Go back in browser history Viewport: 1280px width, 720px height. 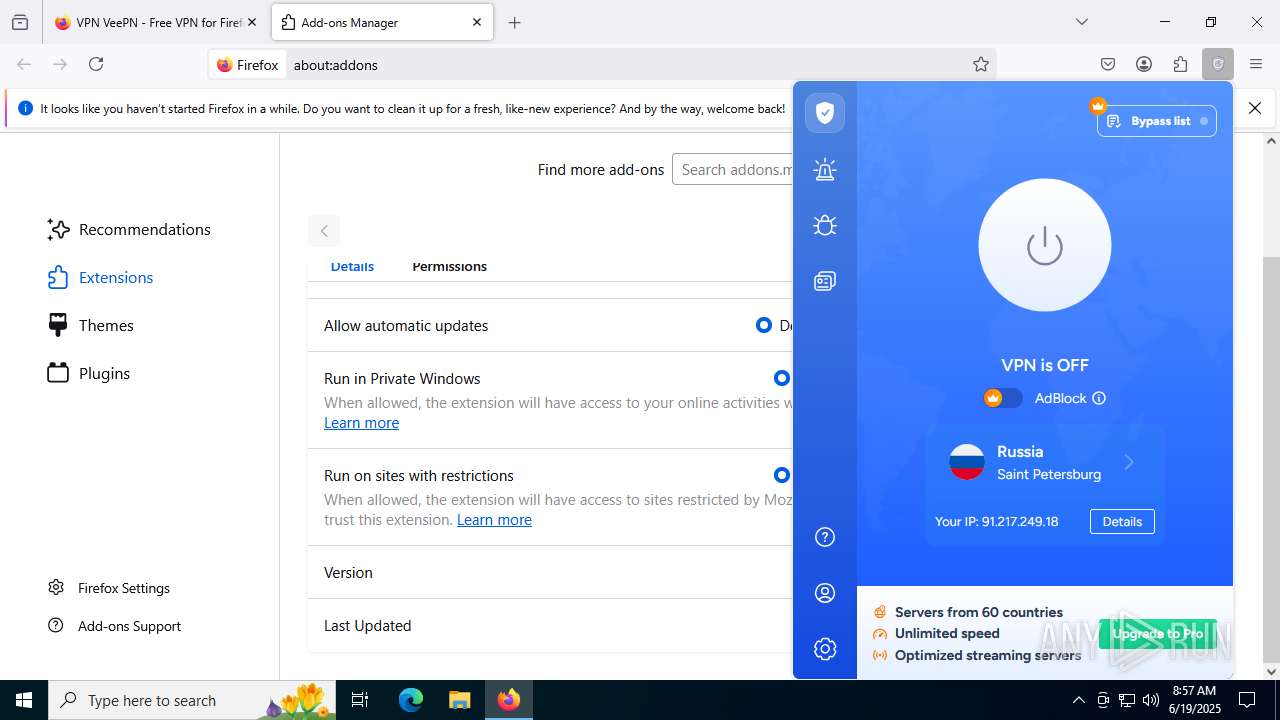pyautogui.click(x=24, y=65)
